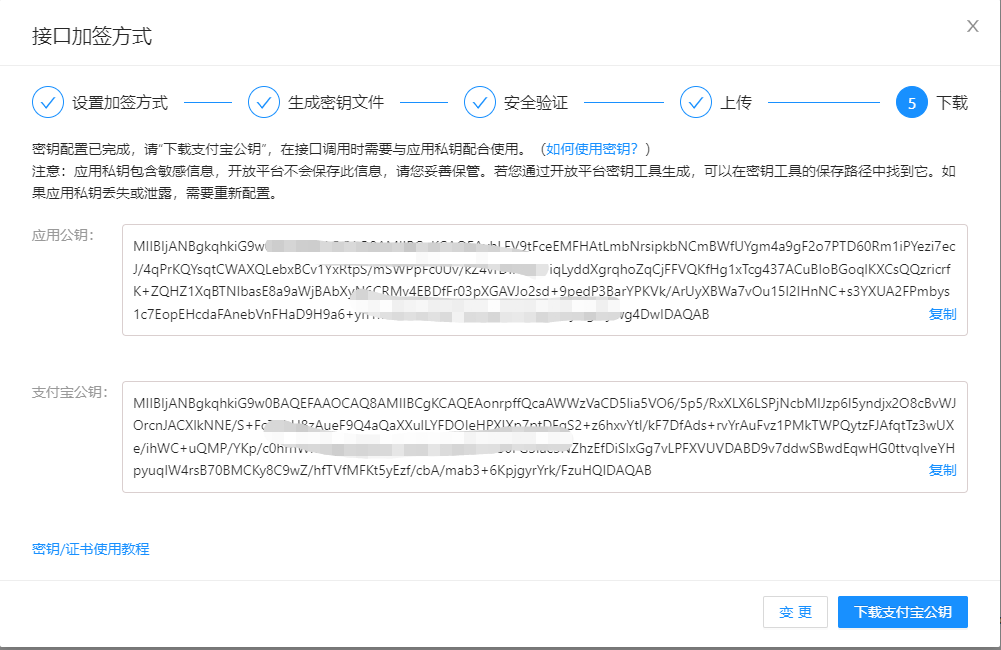Viewport: 1001px width, 650px height.
Task: Select the 安全验证 step label
Action: click(536, 102)
